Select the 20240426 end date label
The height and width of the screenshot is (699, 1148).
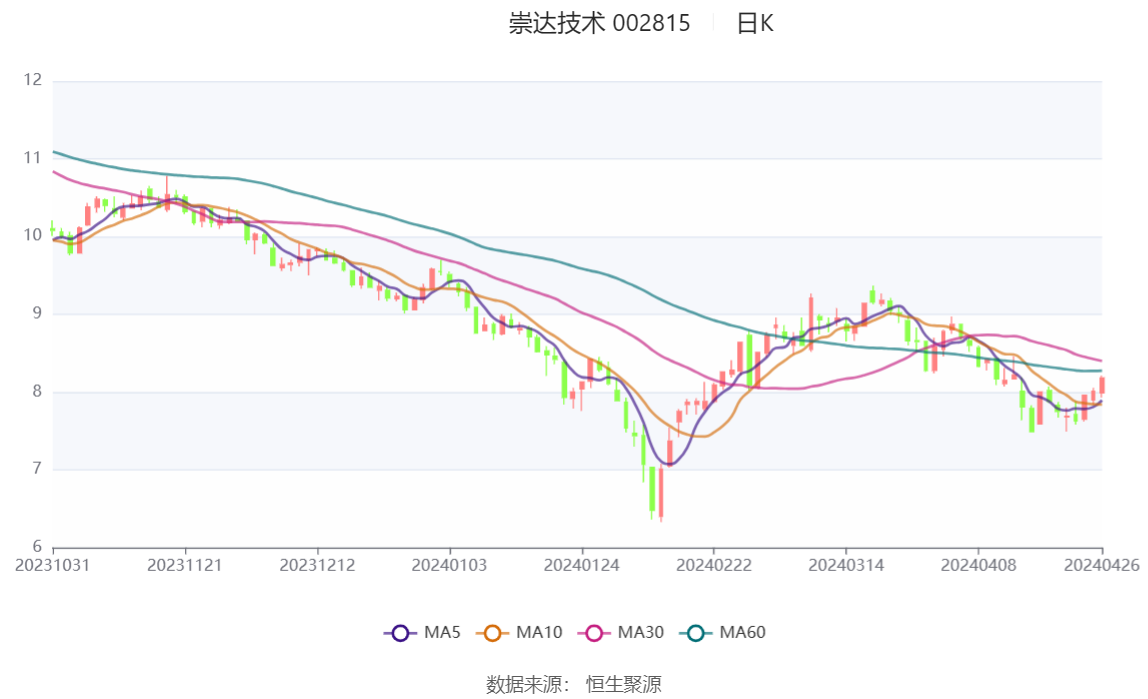[1102, 565]
